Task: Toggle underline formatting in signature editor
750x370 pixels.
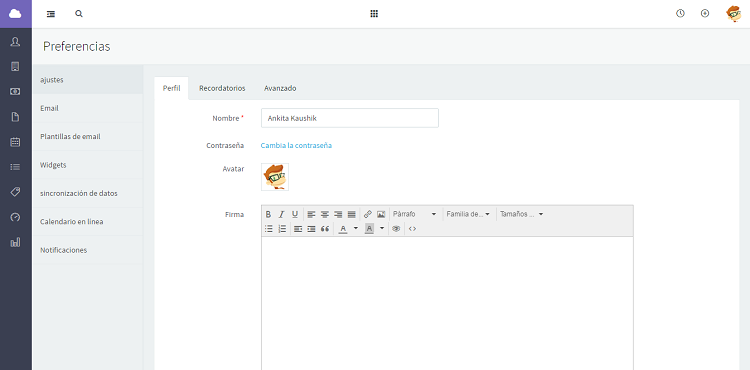Action: click(295, 214)
